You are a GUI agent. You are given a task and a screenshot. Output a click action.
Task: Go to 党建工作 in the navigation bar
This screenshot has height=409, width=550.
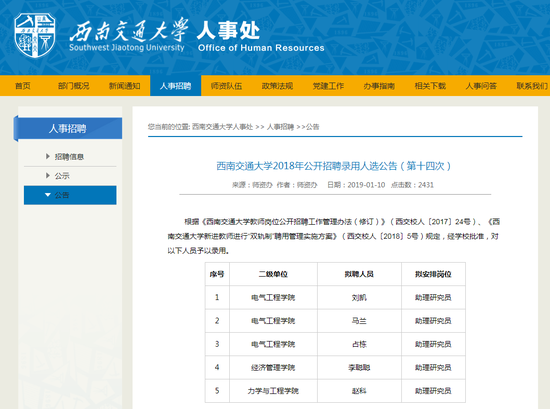point(328,86)
